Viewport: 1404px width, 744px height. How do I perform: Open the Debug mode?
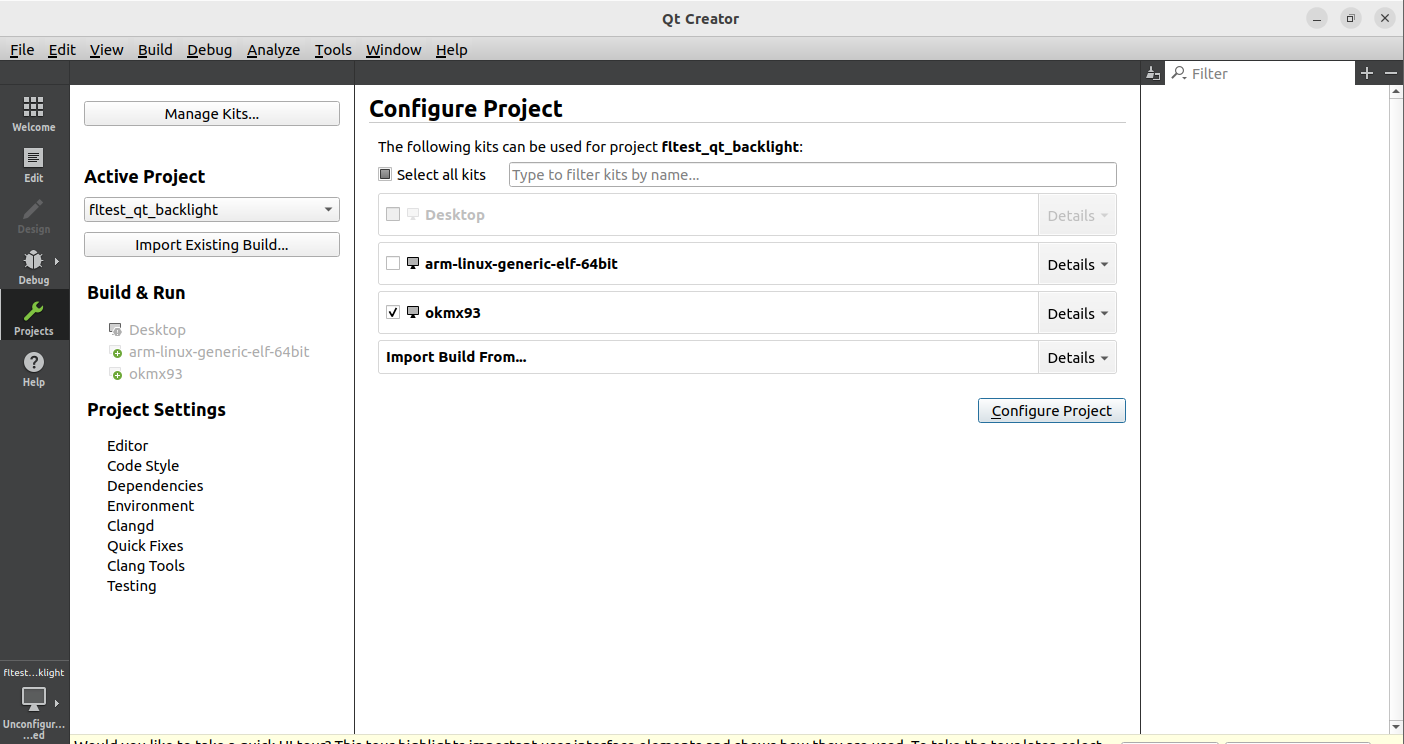[x=34, y=266]
